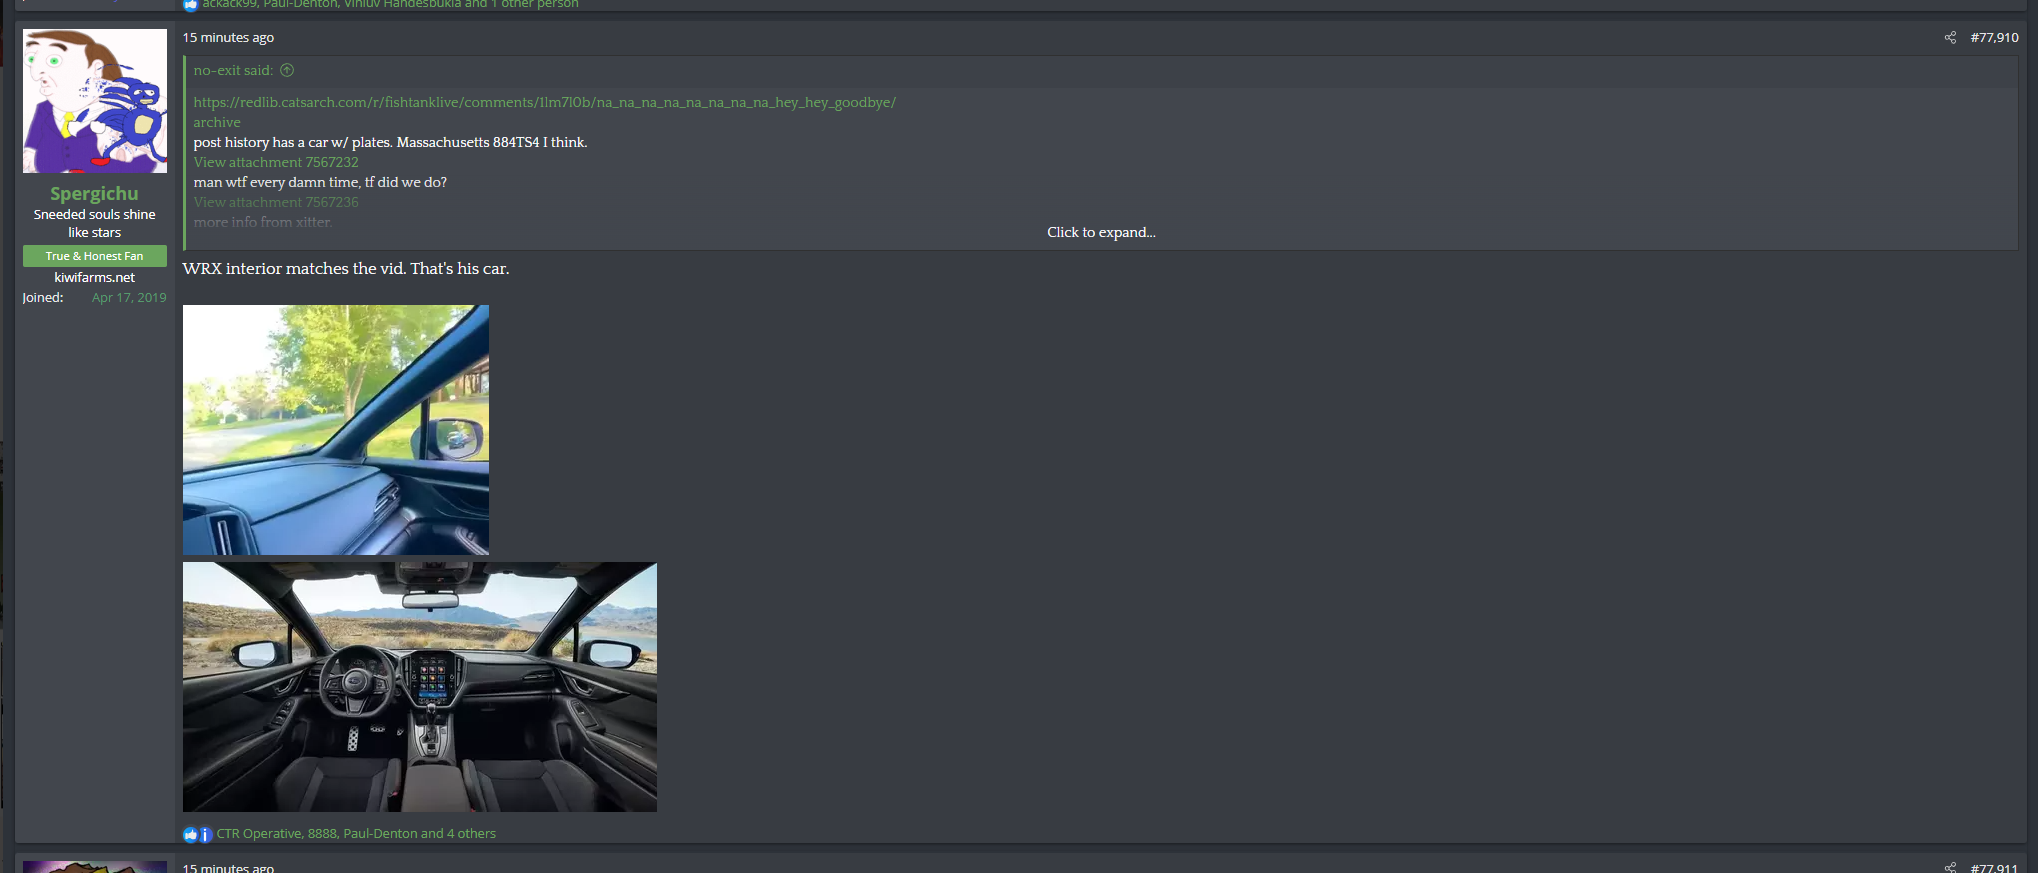Click quoted text 'post history has a car w/ plates'

tap(292, 142)
